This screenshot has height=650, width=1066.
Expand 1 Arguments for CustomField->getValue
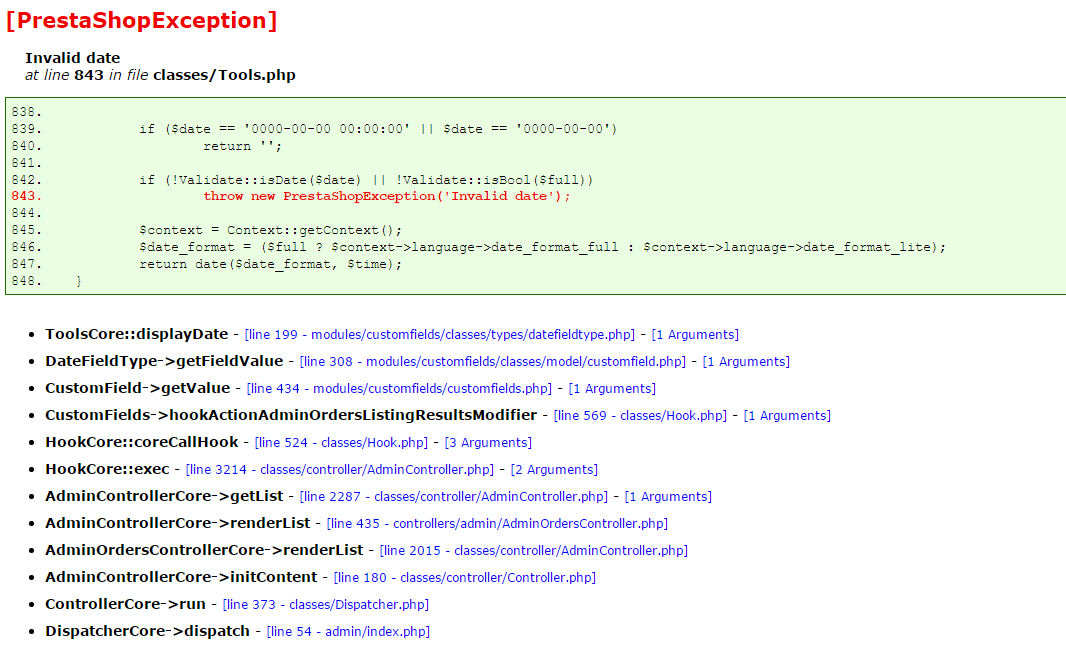(x=612, y=388)
